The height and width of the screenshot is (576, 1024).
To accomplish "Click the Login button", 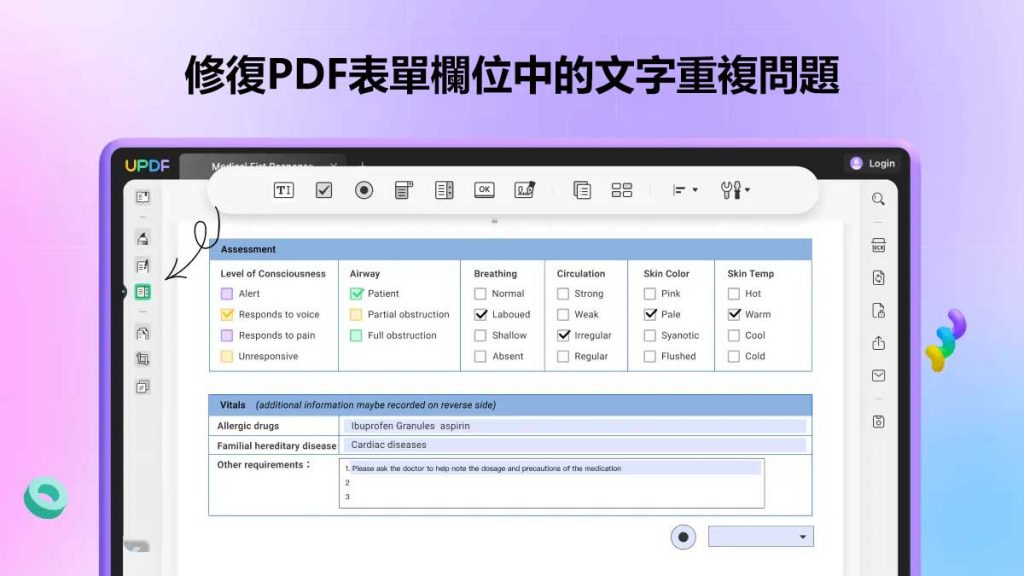I will (x=872, y=163).
